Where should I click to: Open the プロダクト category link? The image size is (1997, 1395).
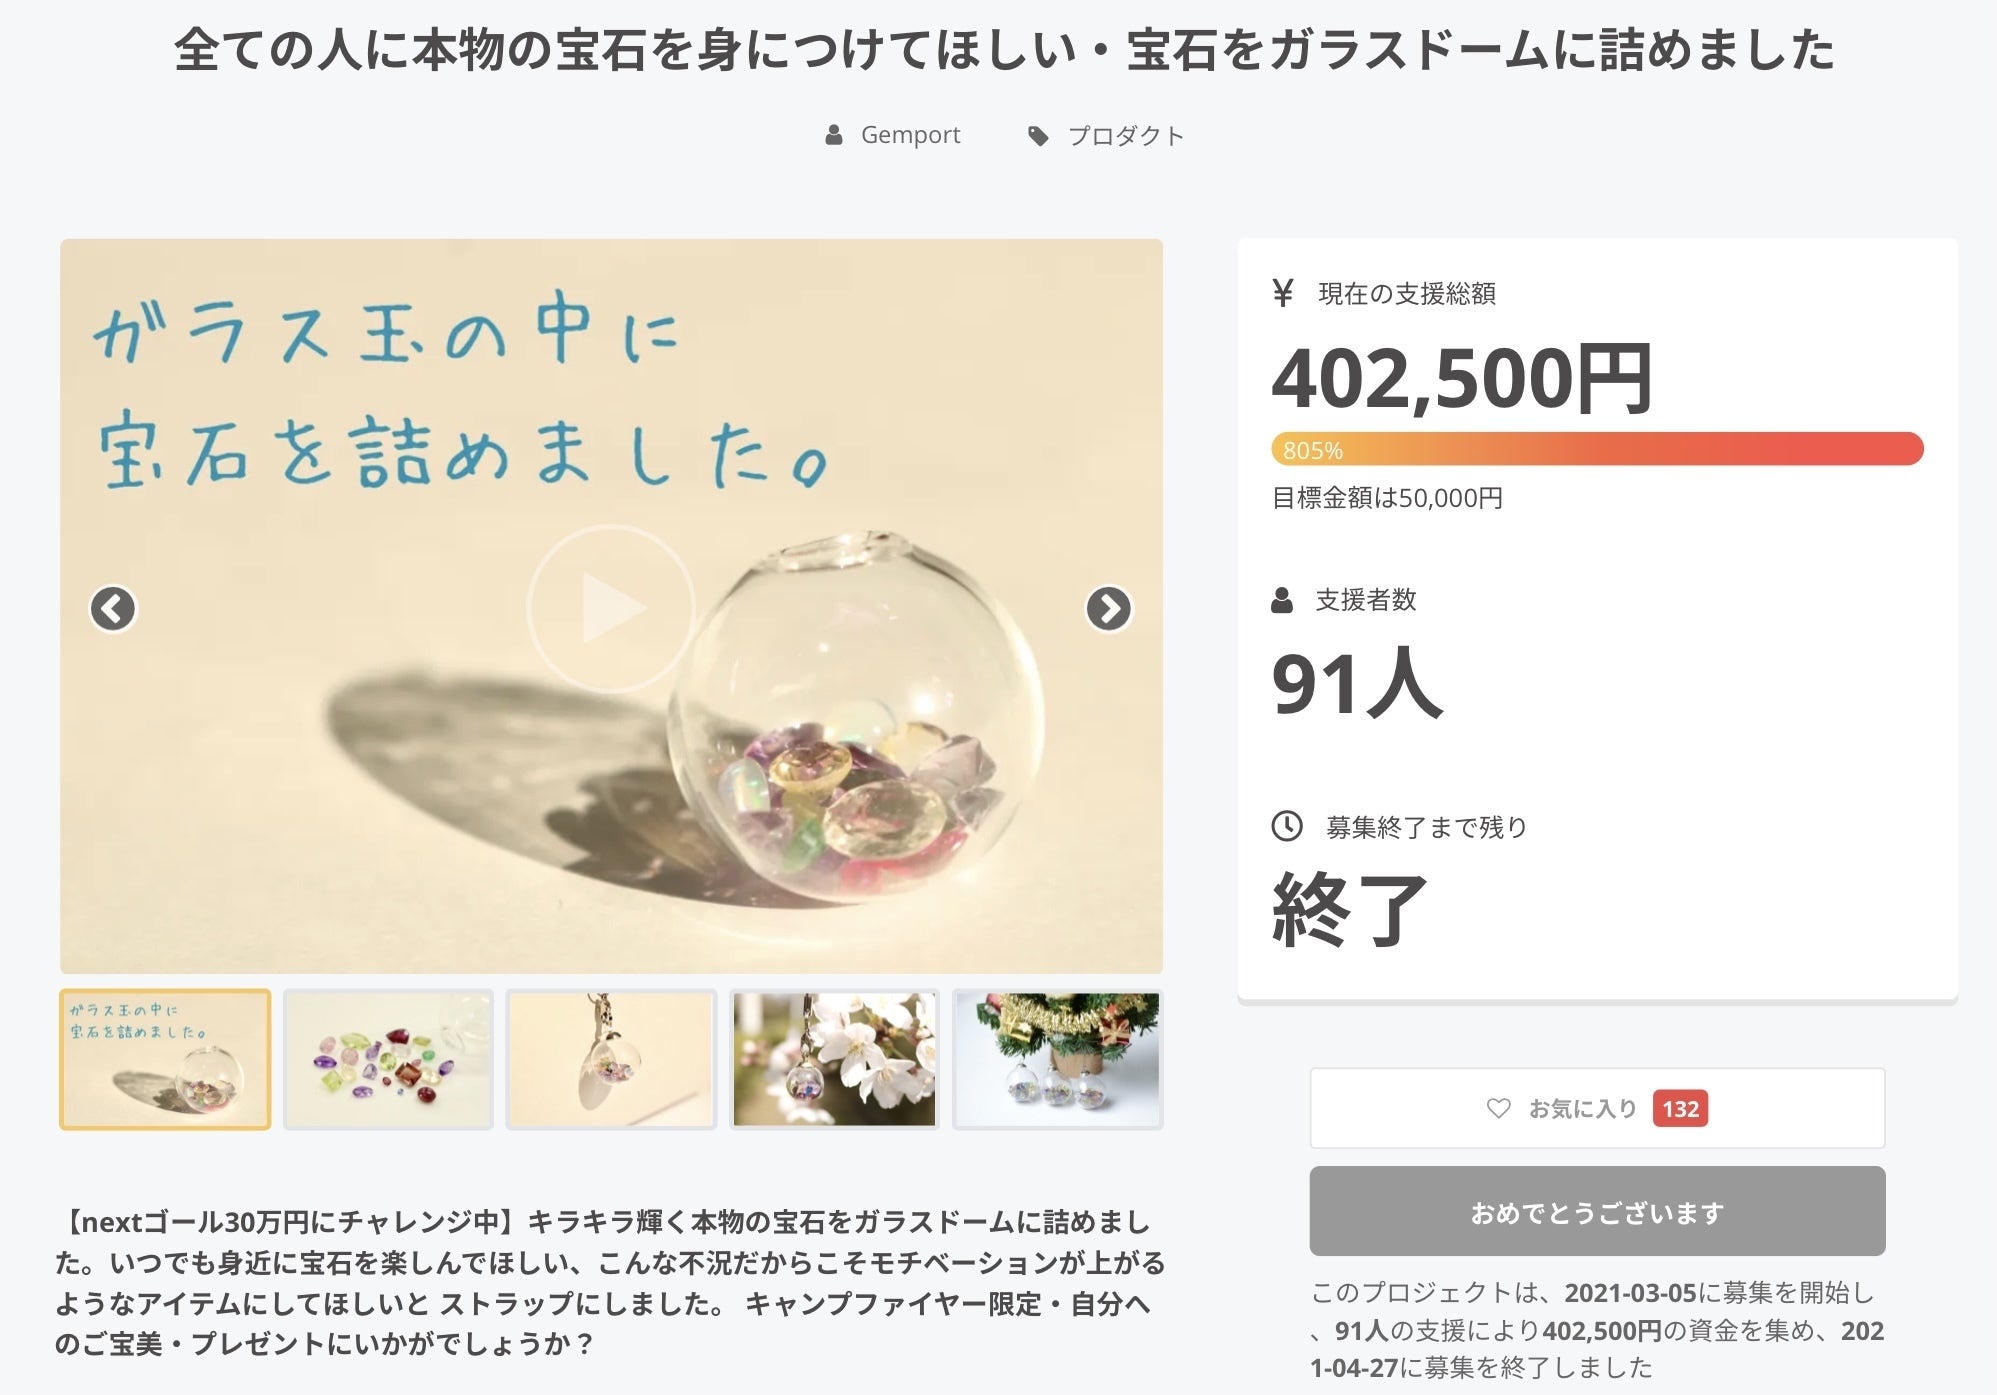click(x=1125, y=136)
